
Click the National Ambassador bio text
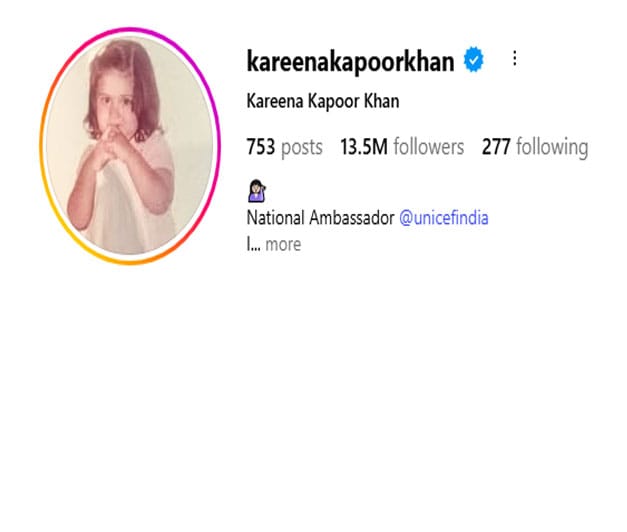tap(320, 218)
